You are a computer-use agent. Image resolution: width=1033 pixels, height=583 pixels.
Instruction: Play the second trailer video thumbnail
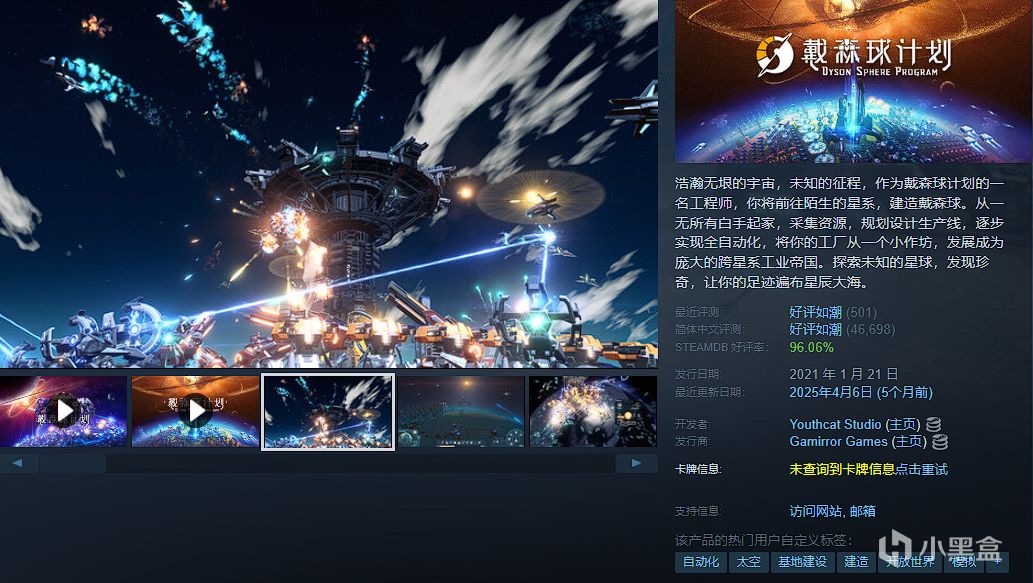[x=195, y=411]
